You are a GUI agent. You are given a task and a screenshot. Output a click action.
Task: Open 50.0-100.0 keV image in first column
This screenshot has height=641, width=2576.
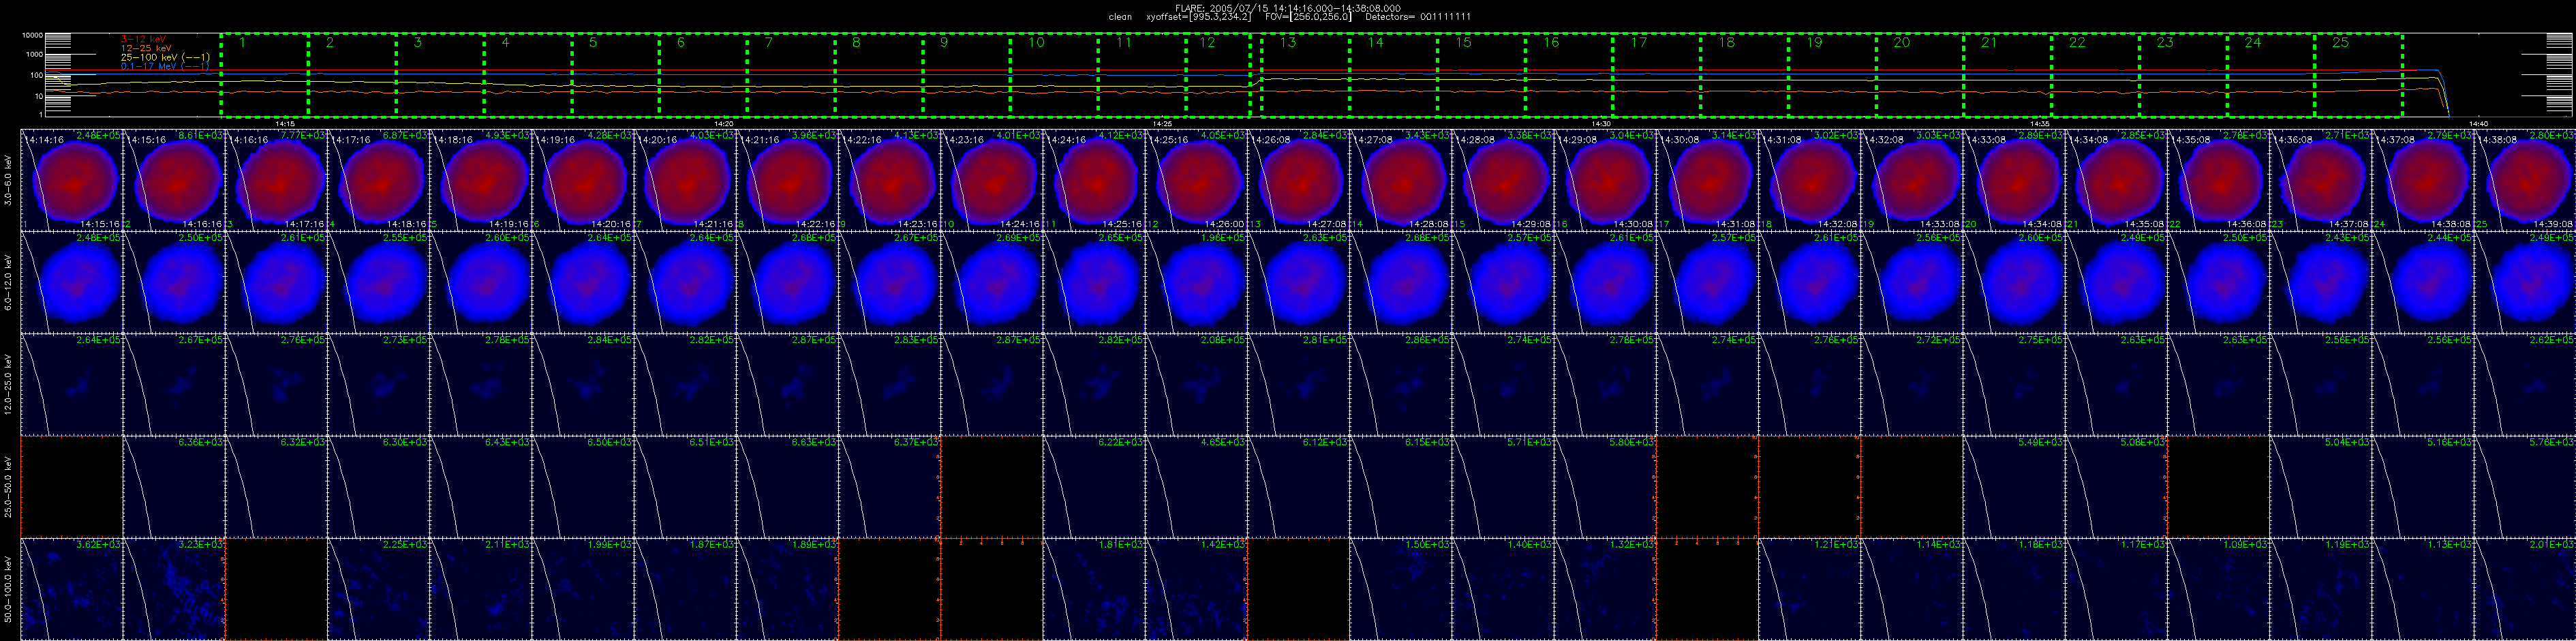tap(71, 589)
